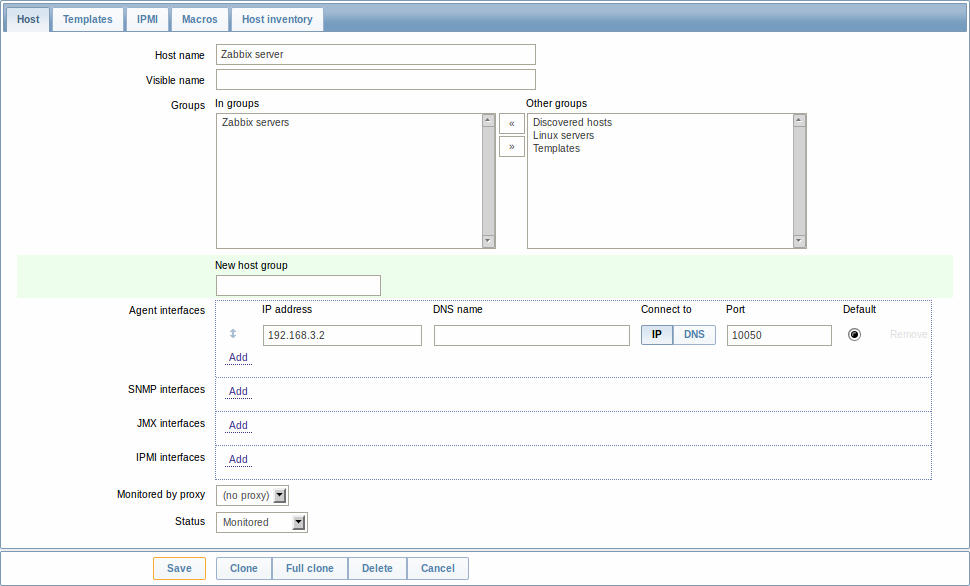Click scroll-up arrow of In groups list

tap(488, 120)
